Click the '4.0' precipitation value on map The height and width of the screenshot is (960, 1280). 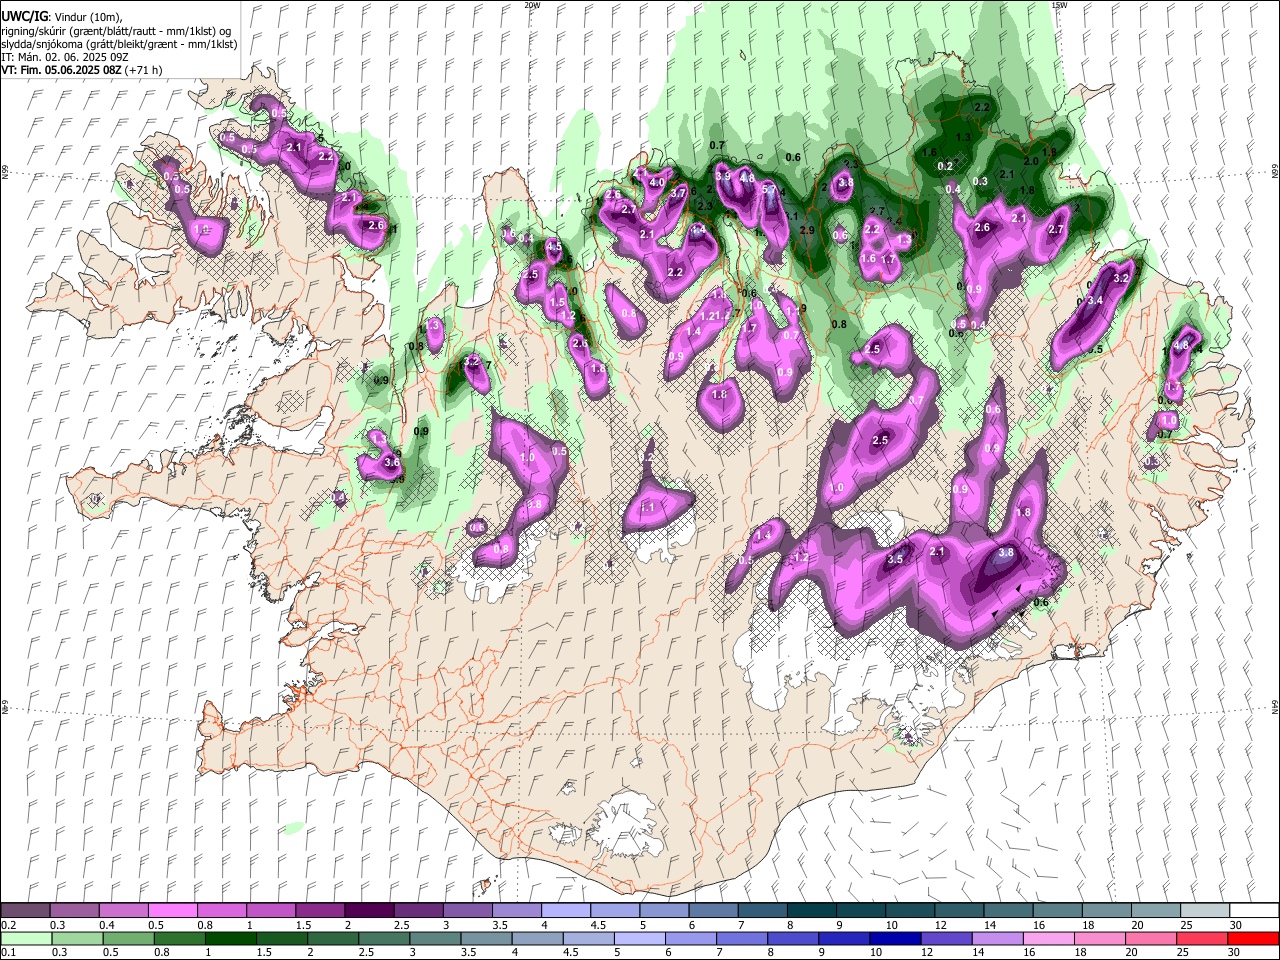(657, 183)
